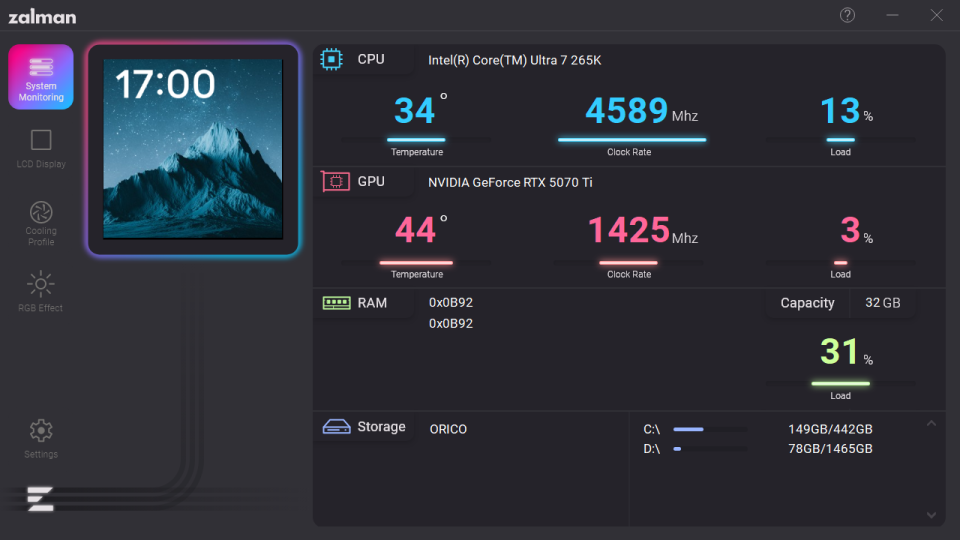
Task: Click the CPU clock rate bar
Action: pos(632,140)
